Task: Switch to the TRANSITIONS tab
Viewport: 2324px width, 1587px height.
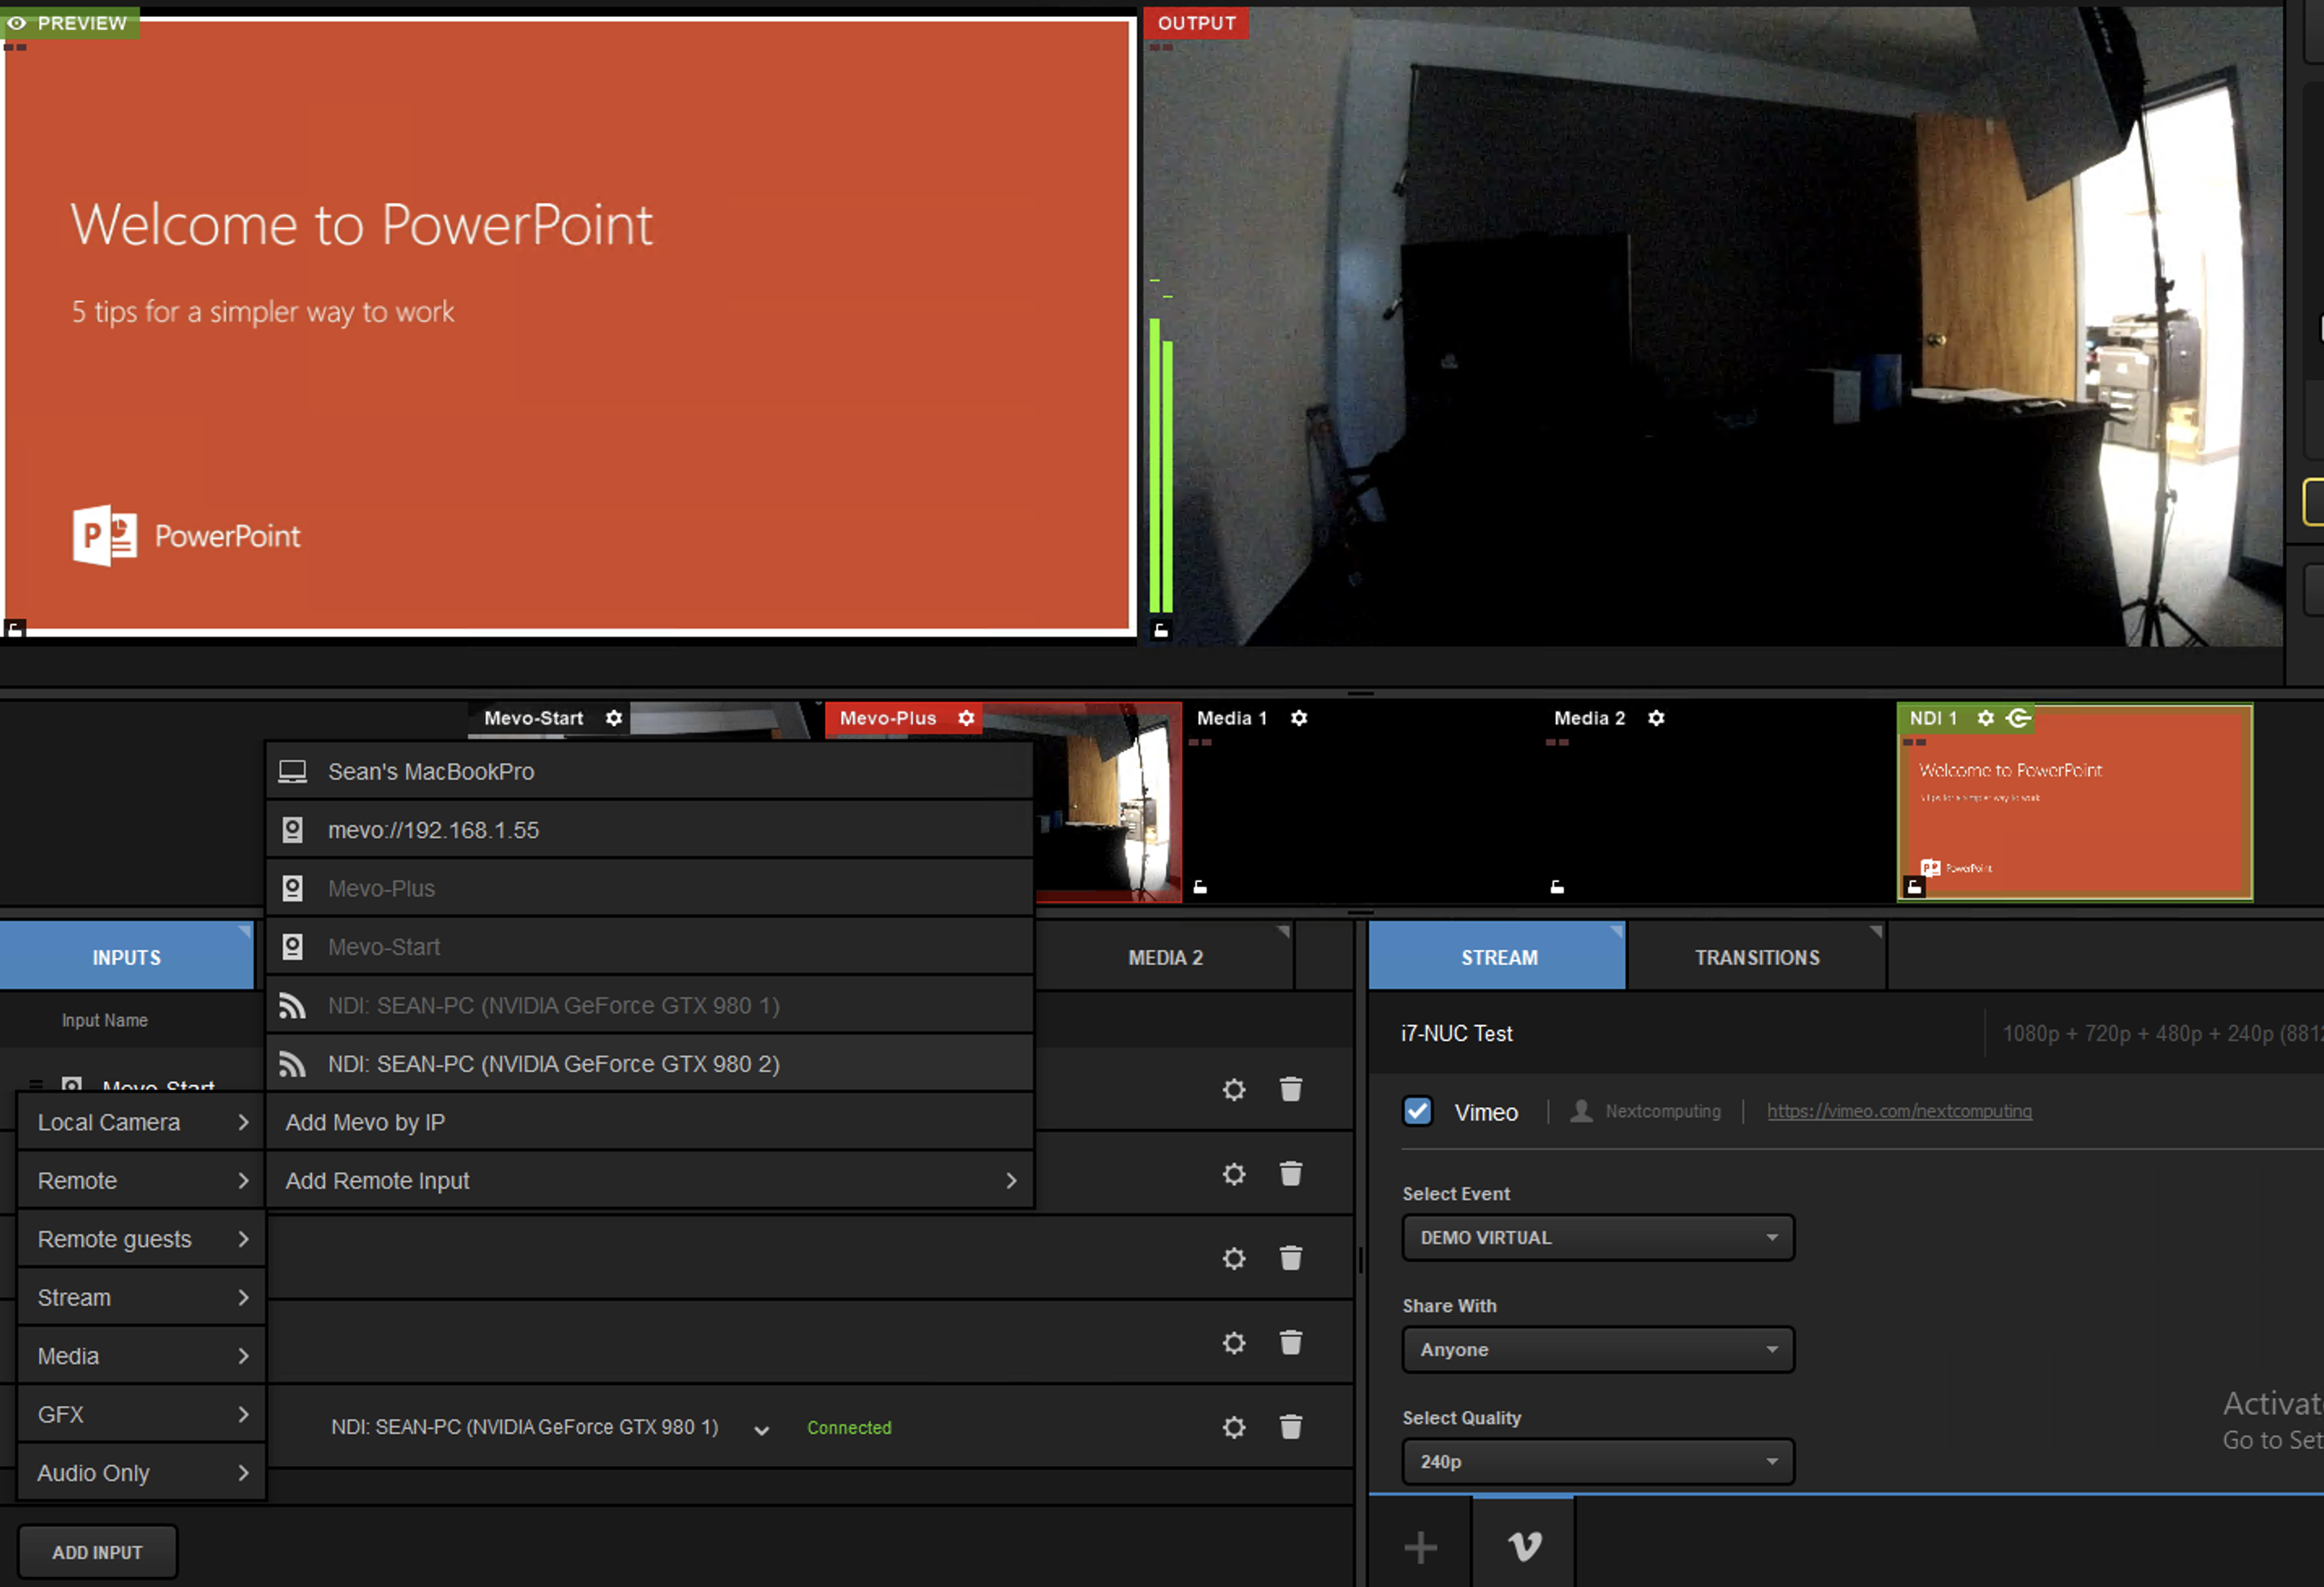Action: (1757, 957)
